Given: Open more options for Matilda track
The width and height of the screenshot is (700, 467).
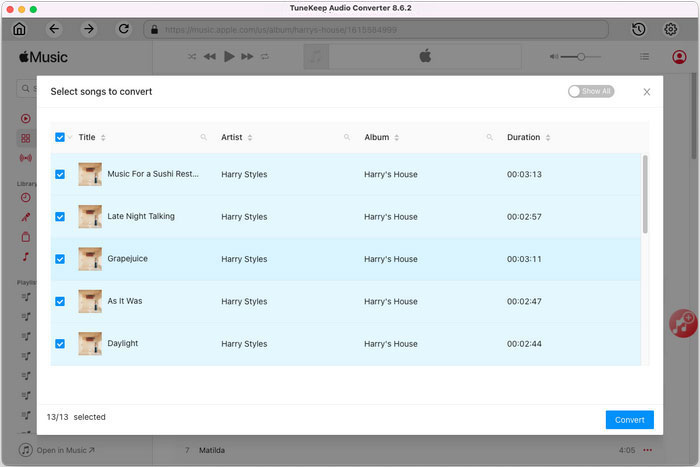Looking at the screenshot, I should pos(647,450).
